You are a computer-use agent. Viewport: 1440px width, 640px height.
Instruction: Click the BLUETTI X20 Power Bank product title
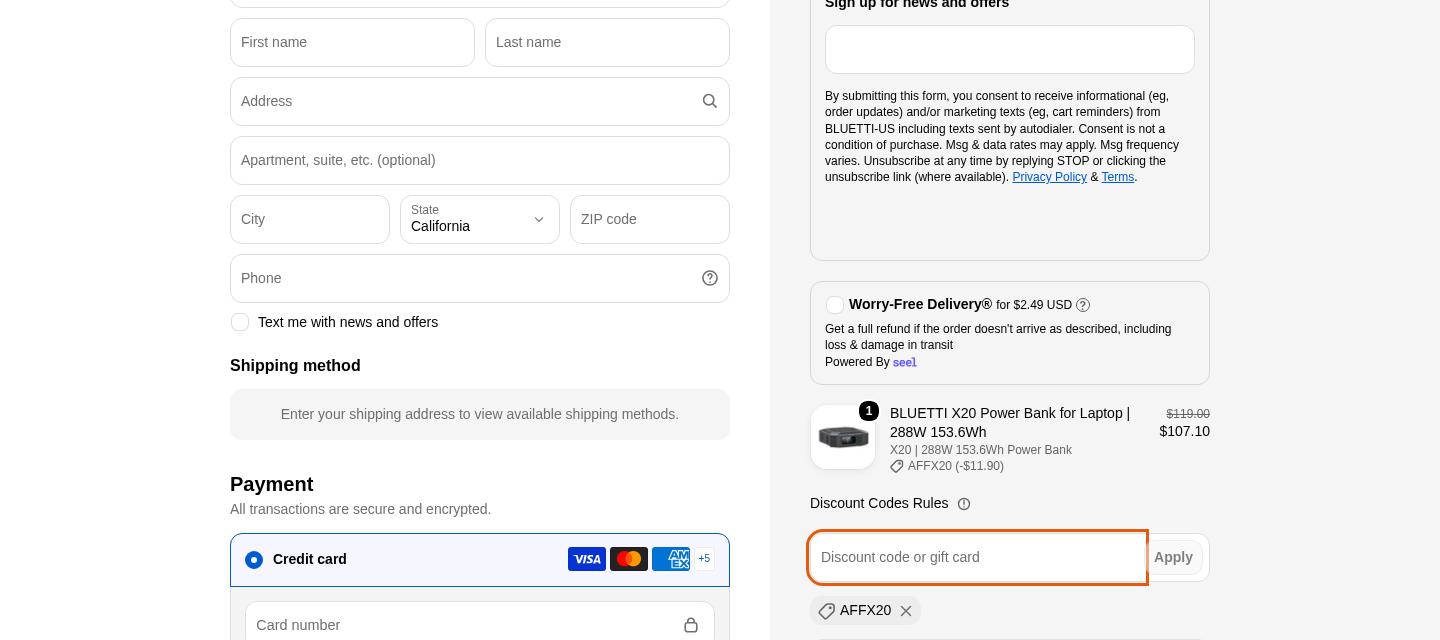pos(1010,422)
